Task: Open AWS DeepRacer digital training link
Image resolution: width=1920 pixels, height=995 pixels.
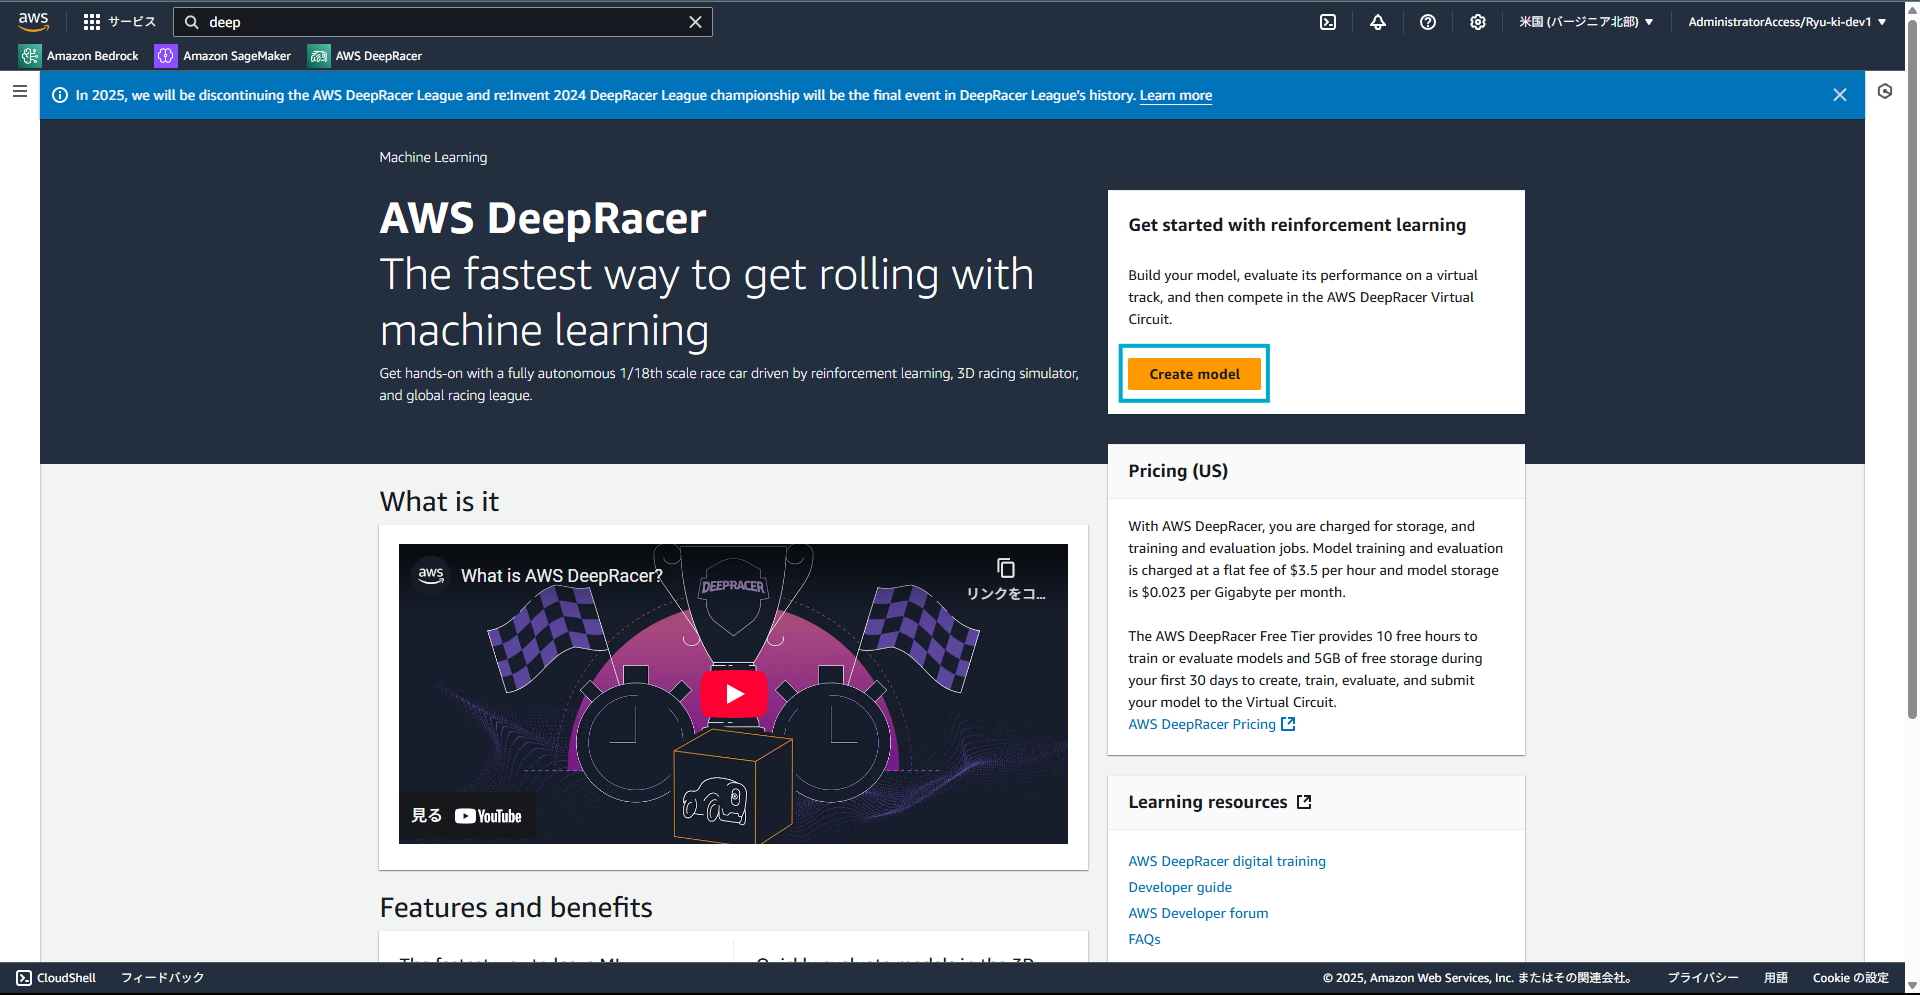Action: [1227, 861]
